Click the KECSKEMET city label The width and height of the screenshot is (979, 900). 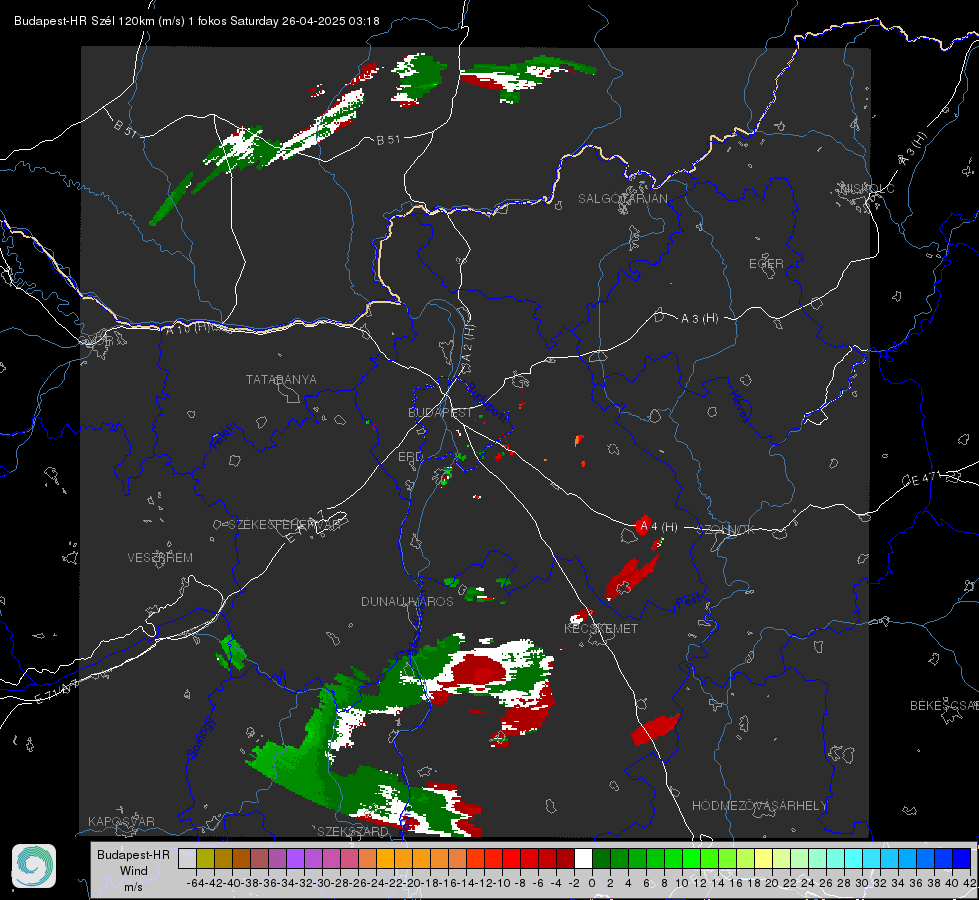[x=601, y=629]
